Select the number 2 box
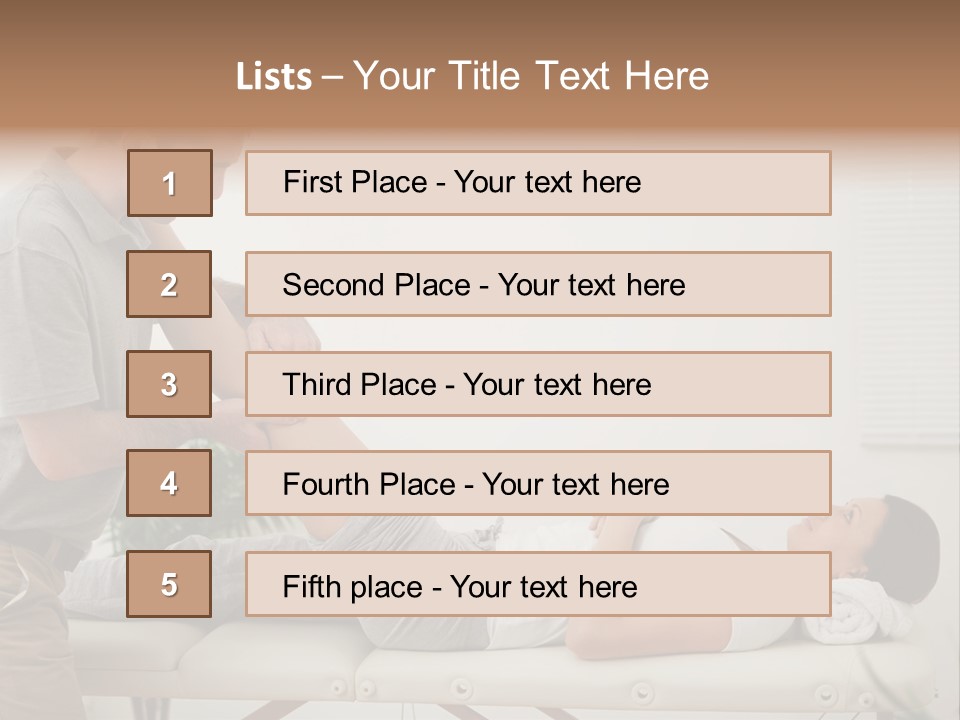 point(169,284)
